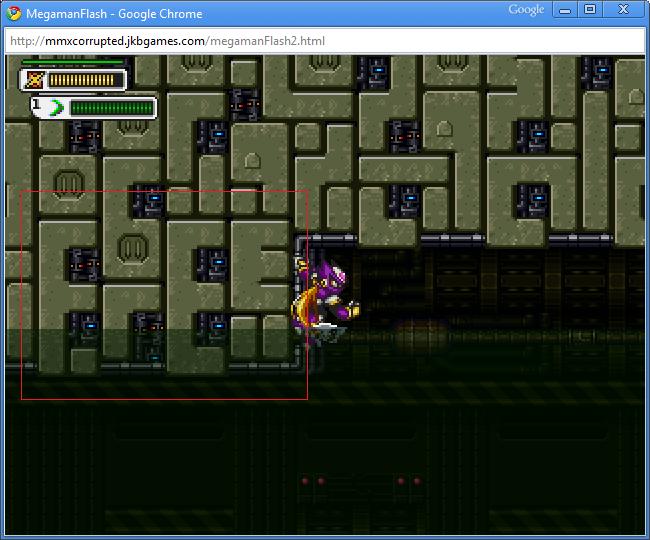
Task: Click the green arrow weapon icon
Action: pyautogui.click(x=56, y=108)
